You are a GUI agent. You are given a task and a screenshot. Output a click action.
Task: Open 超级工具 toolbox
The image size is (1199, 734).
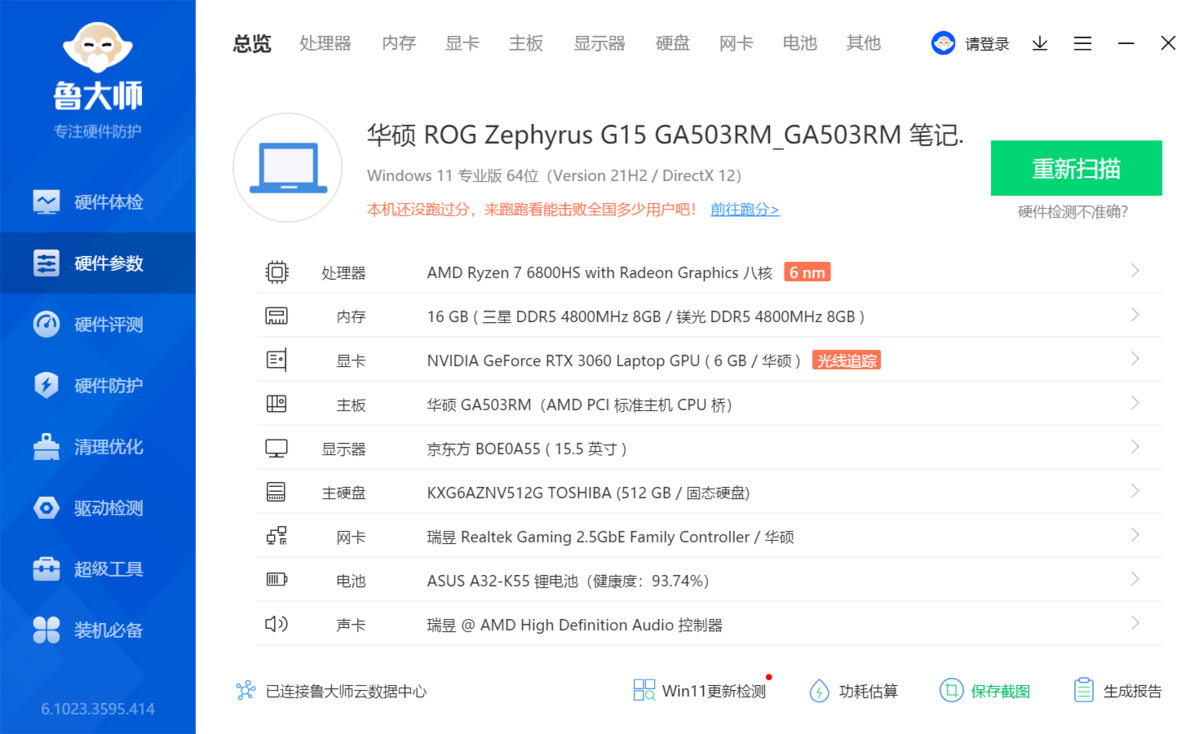pyautogui.click(x=98, y=569)
